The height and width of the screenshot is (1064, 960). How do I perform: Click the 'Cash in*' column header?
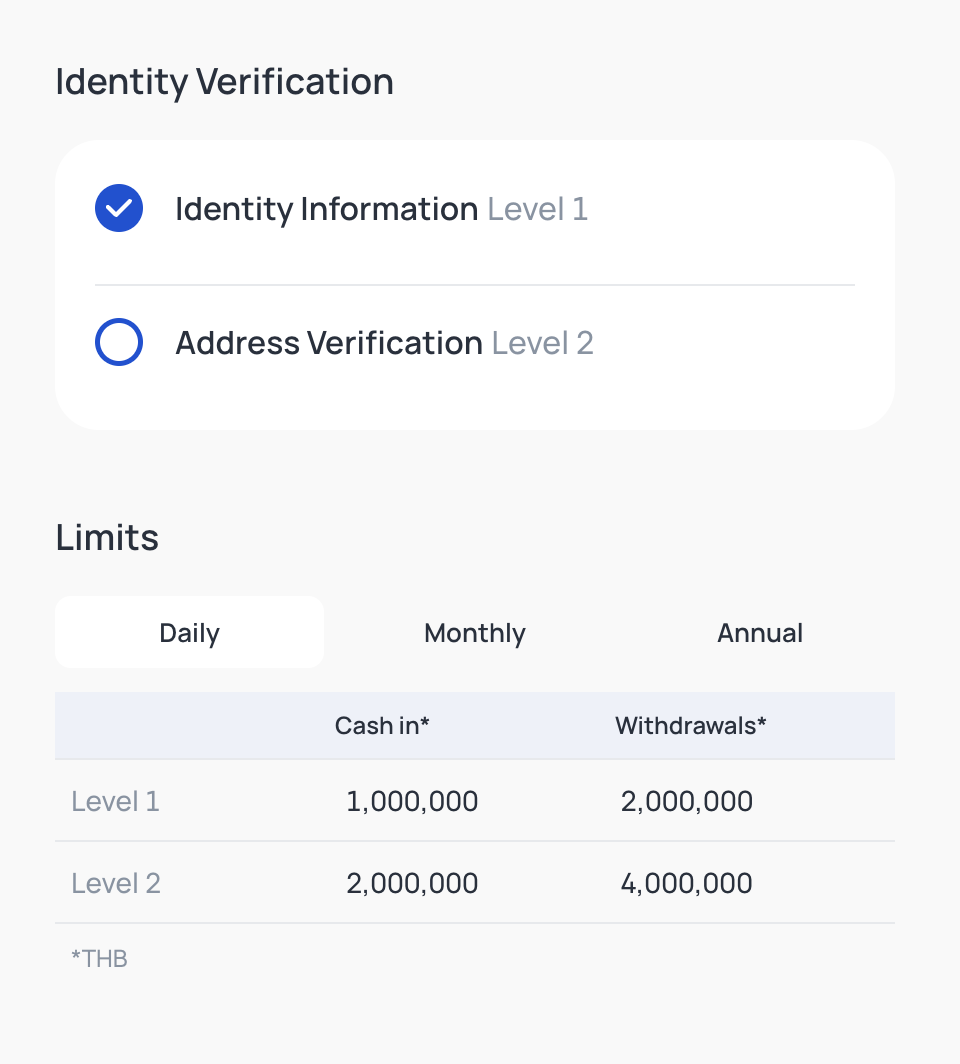pyautogui.click(x=382, y=725)
